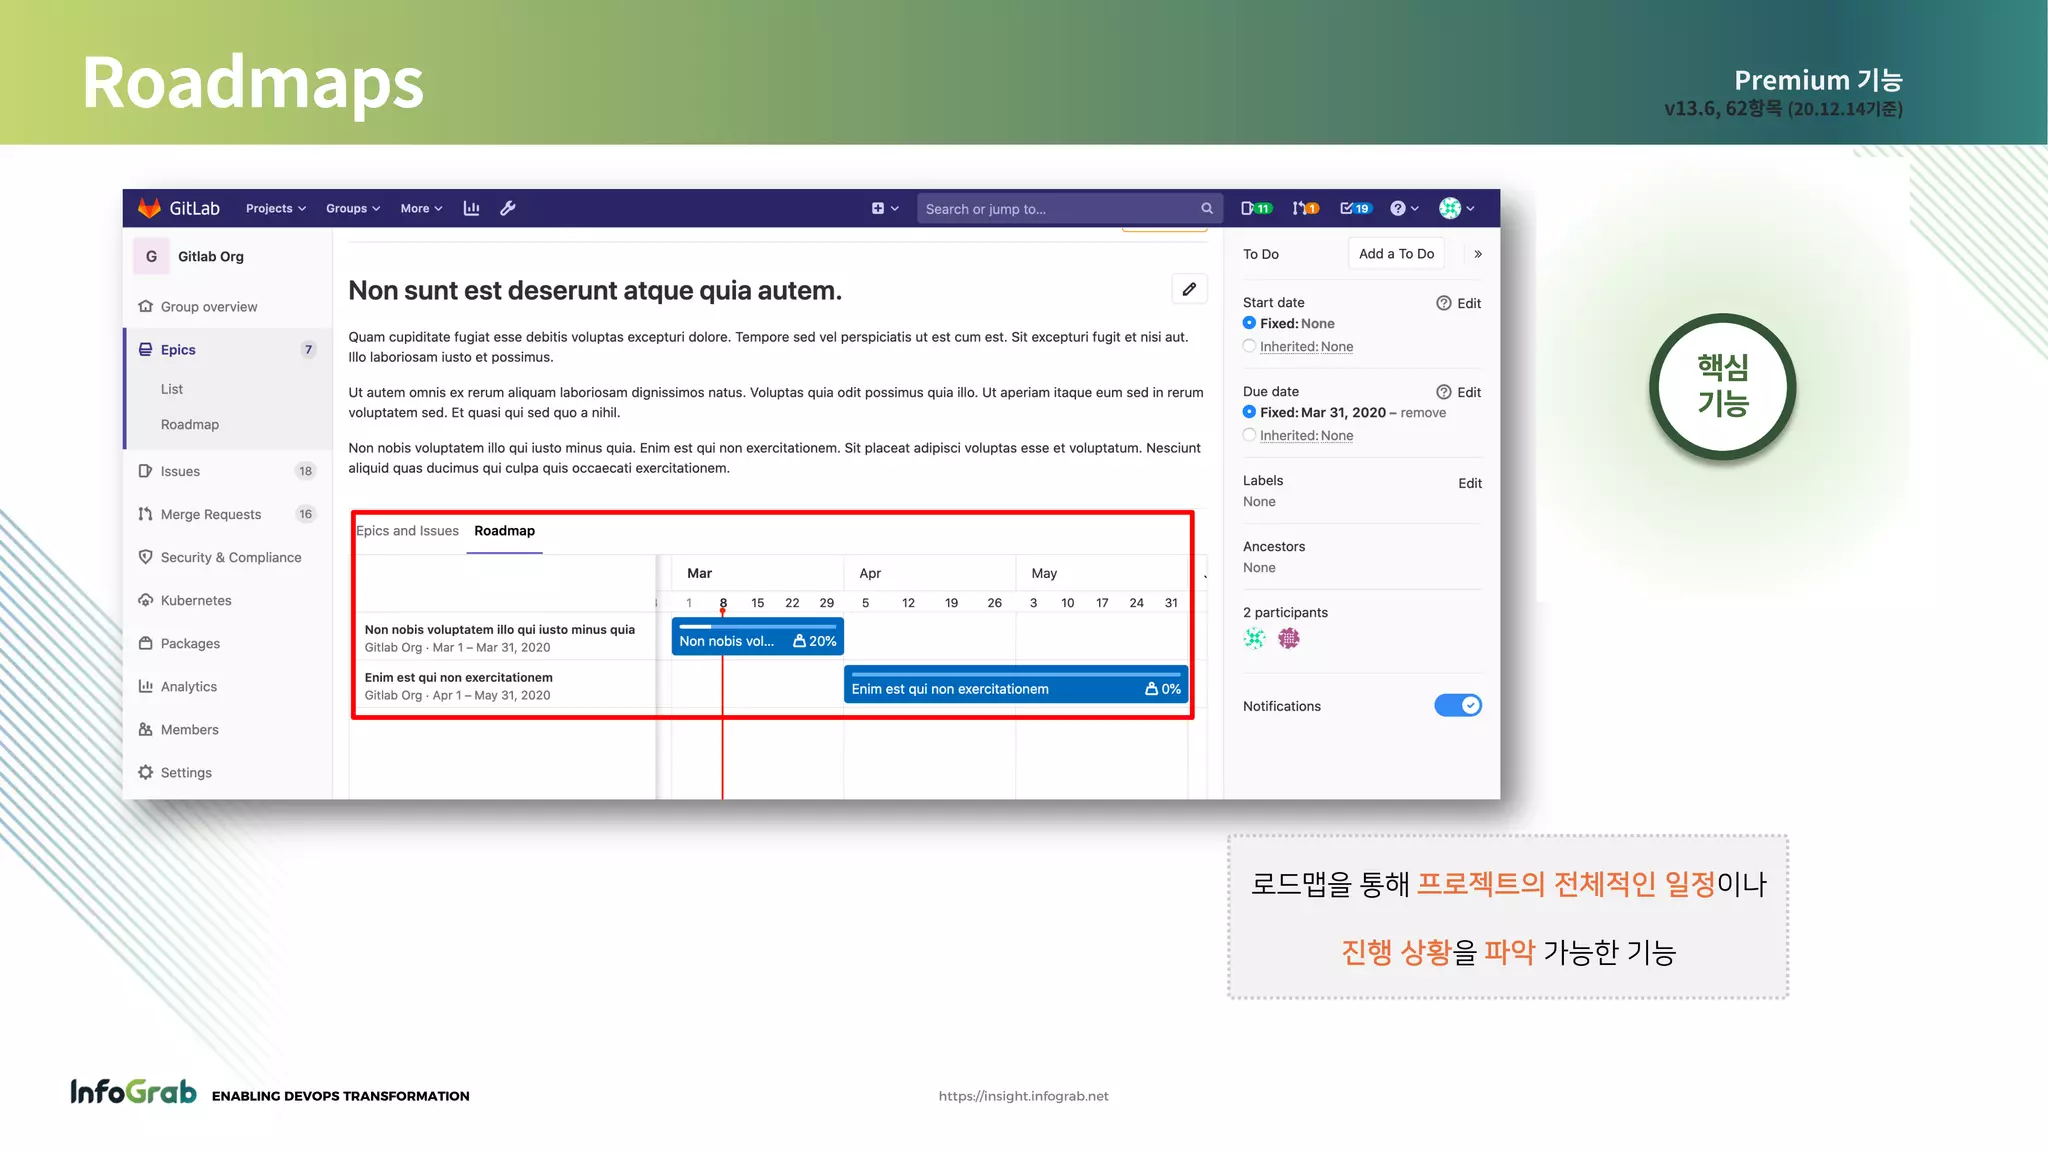
Task: Click the new item plus icon
Action: click(x=878, y=208)
